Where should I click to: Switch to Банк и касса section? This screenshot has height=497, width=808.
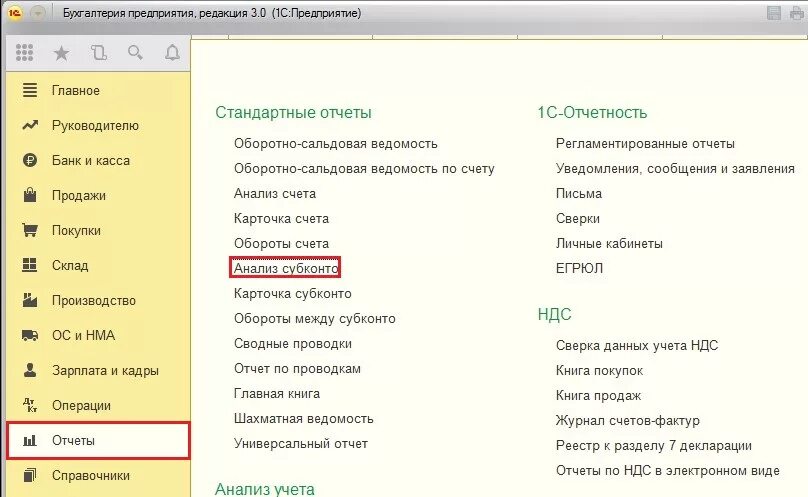pyautogui.click(x=91, y=161)
